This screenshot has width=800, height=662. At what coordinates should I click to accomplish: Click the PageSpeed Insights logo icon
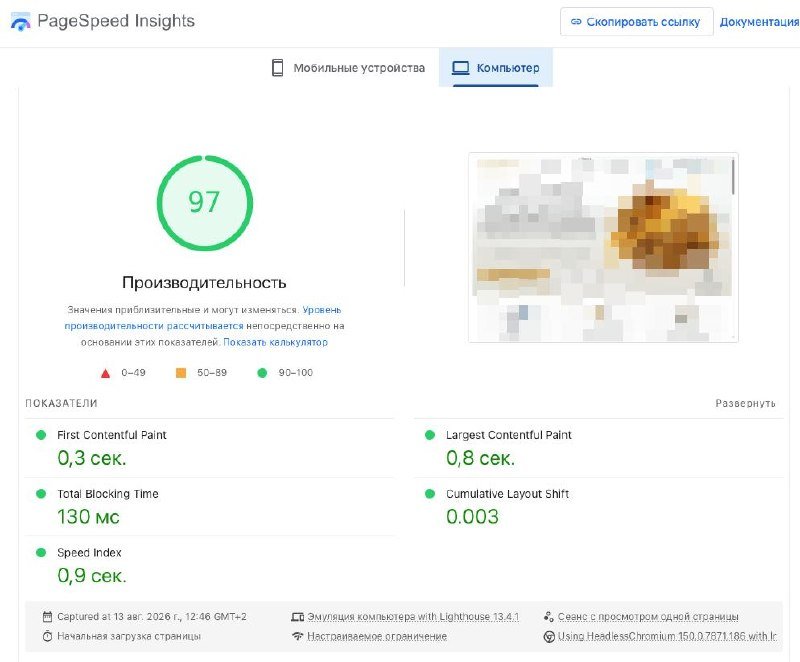click(x=21, y=22)
